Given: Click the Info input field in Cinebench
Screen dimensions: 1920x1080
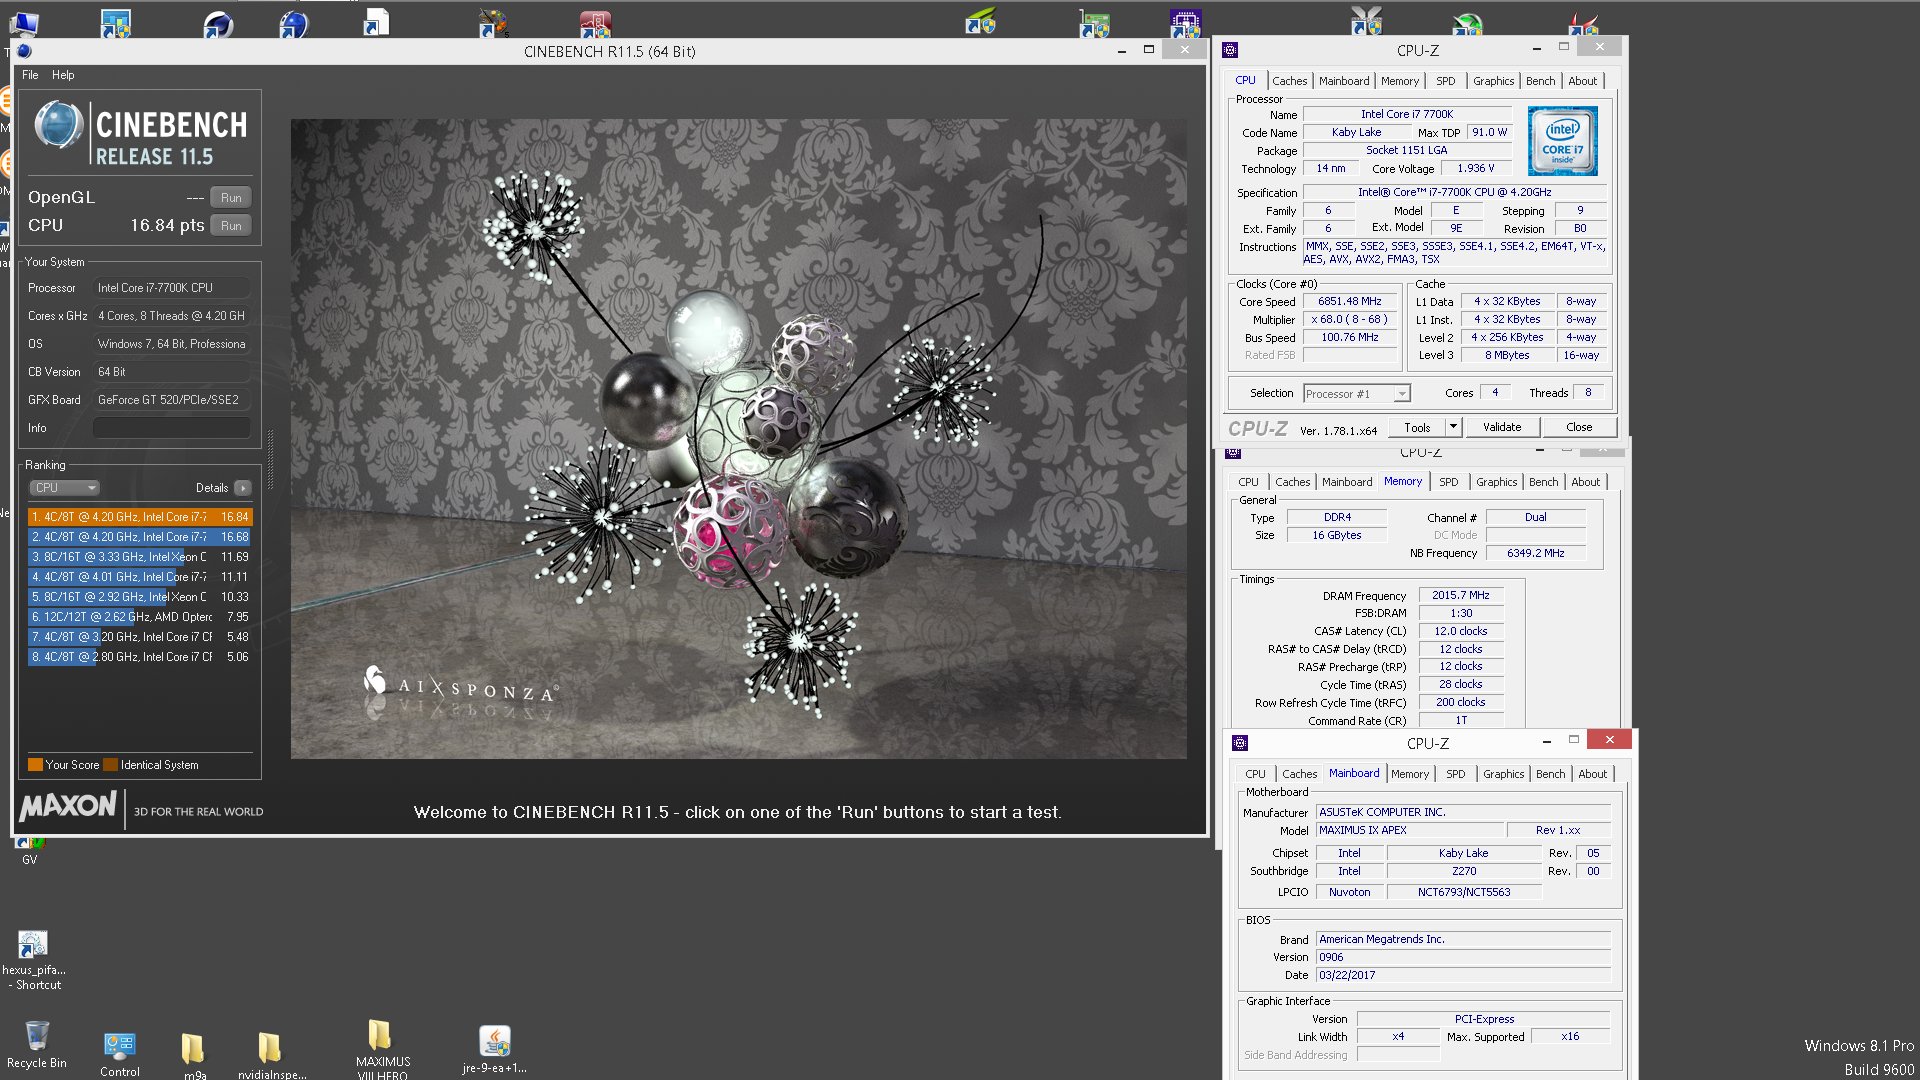Looking at the screenshot, I should click(x=171, y=428).
